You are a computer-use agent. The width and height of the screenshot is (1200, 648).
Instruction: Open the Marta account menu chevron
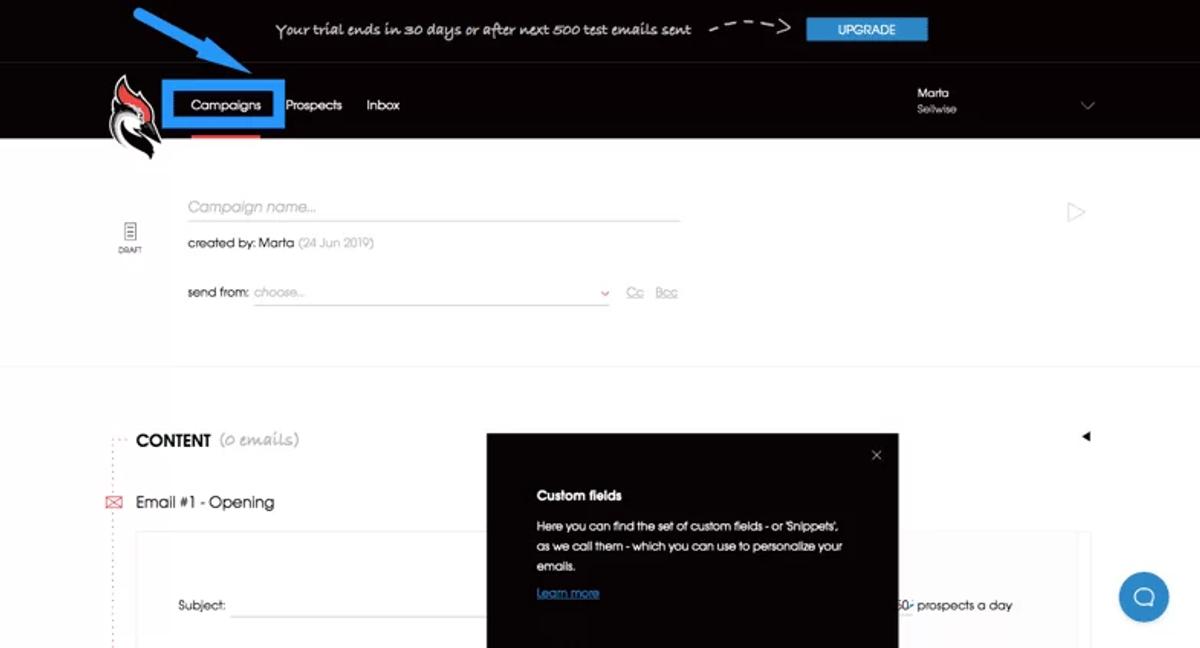(x=1088, y=106)
